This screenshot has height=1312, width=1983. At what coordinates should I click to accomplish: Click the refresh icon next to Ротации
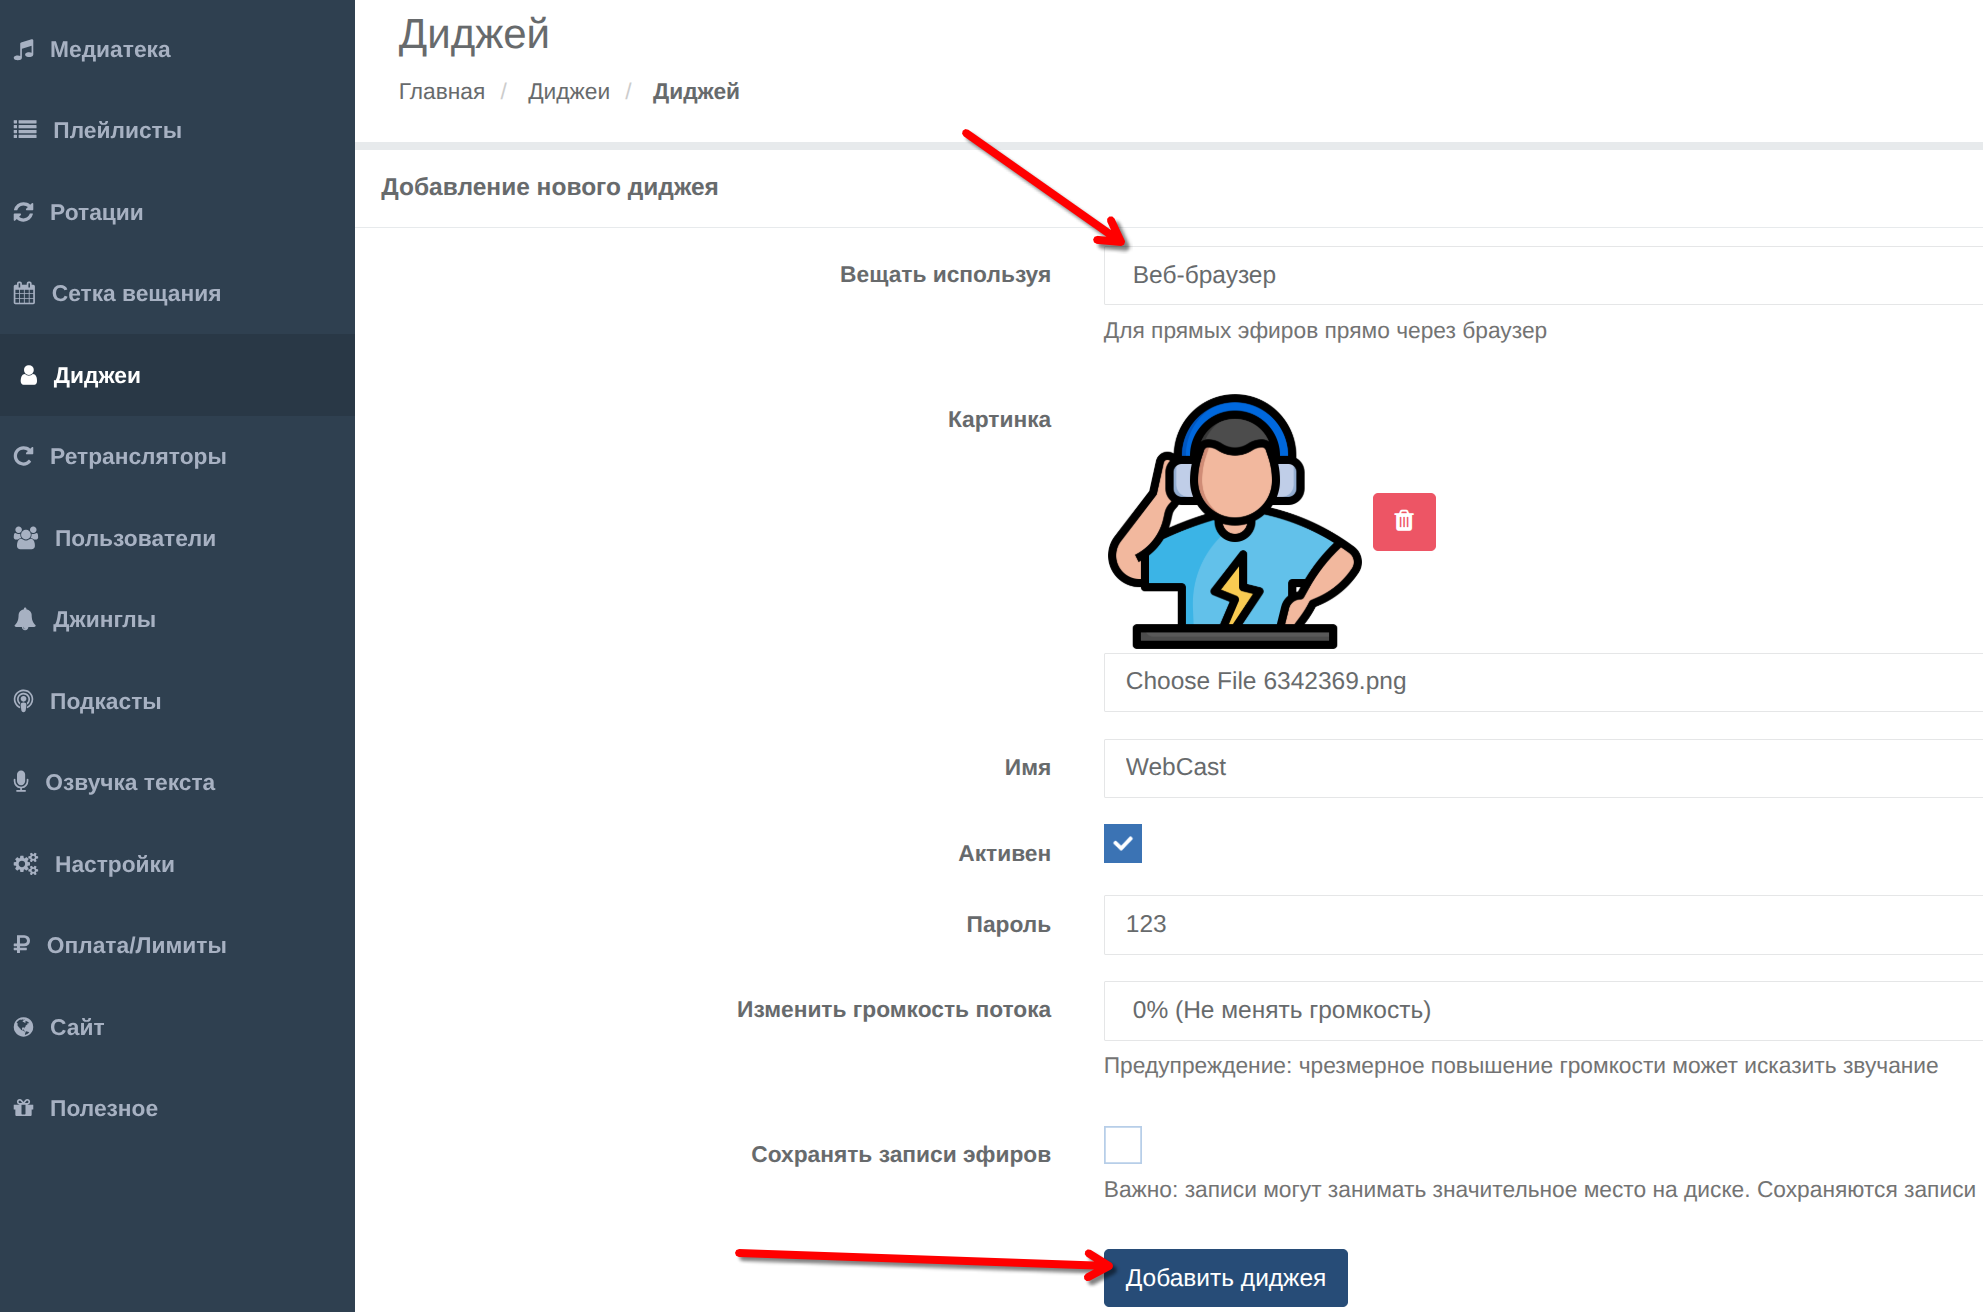[24, 212]
